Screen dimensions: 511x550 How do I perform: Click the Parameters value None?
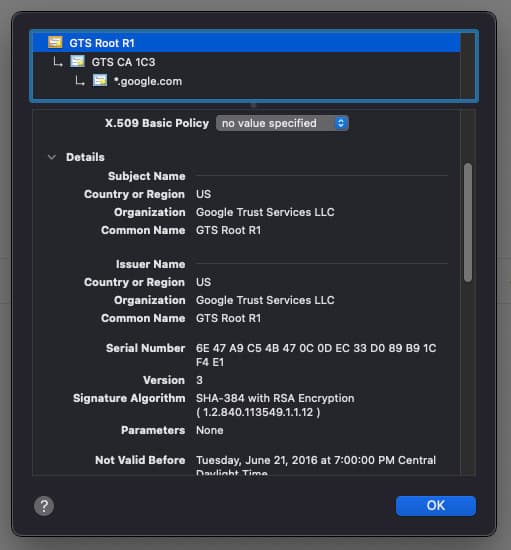[x=209, y=430]
